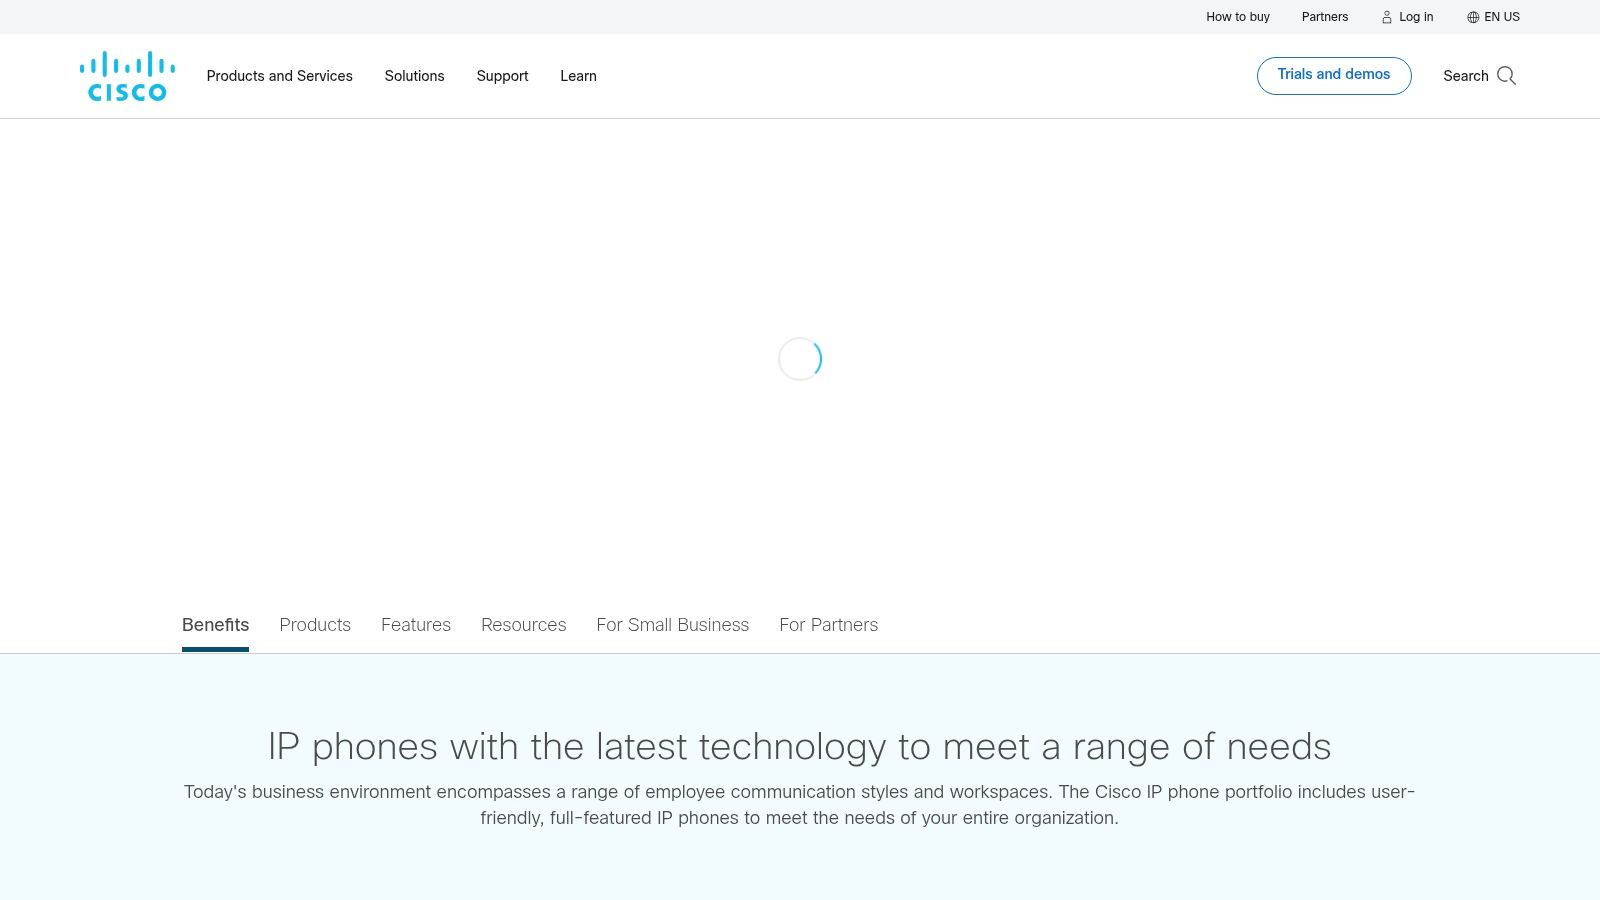Click the paragraph starting 'Today's business environment'

(x=799, y=805)
